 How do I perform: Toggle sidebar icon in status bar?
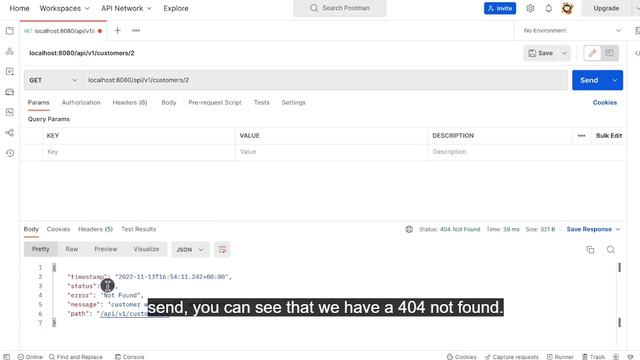[7, 357]
